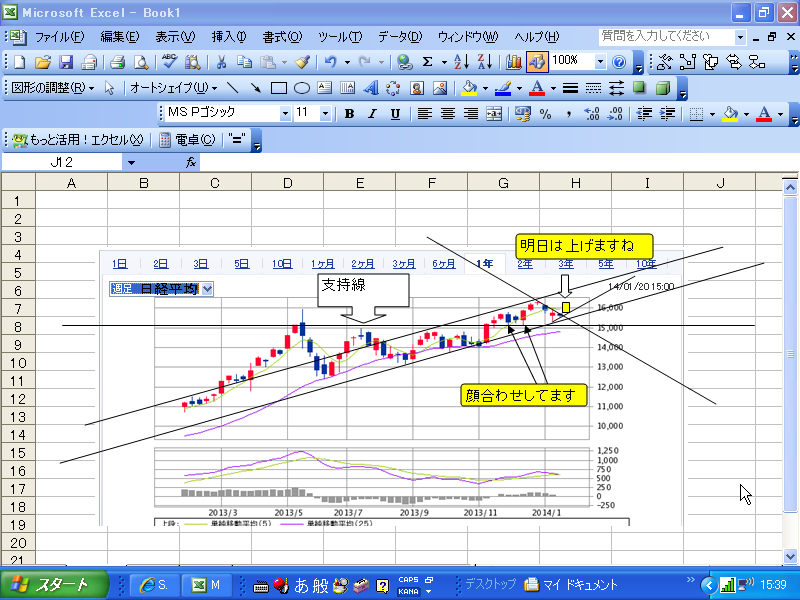This screenshot has width=800, height=600.
Task: Click the スタート button
Action: click(48, 585)
